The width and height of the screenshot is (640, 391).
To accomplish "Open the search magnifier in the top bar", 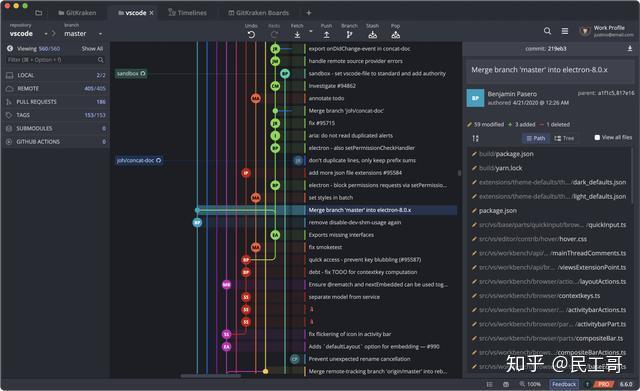I will click(x=547, y=31).
